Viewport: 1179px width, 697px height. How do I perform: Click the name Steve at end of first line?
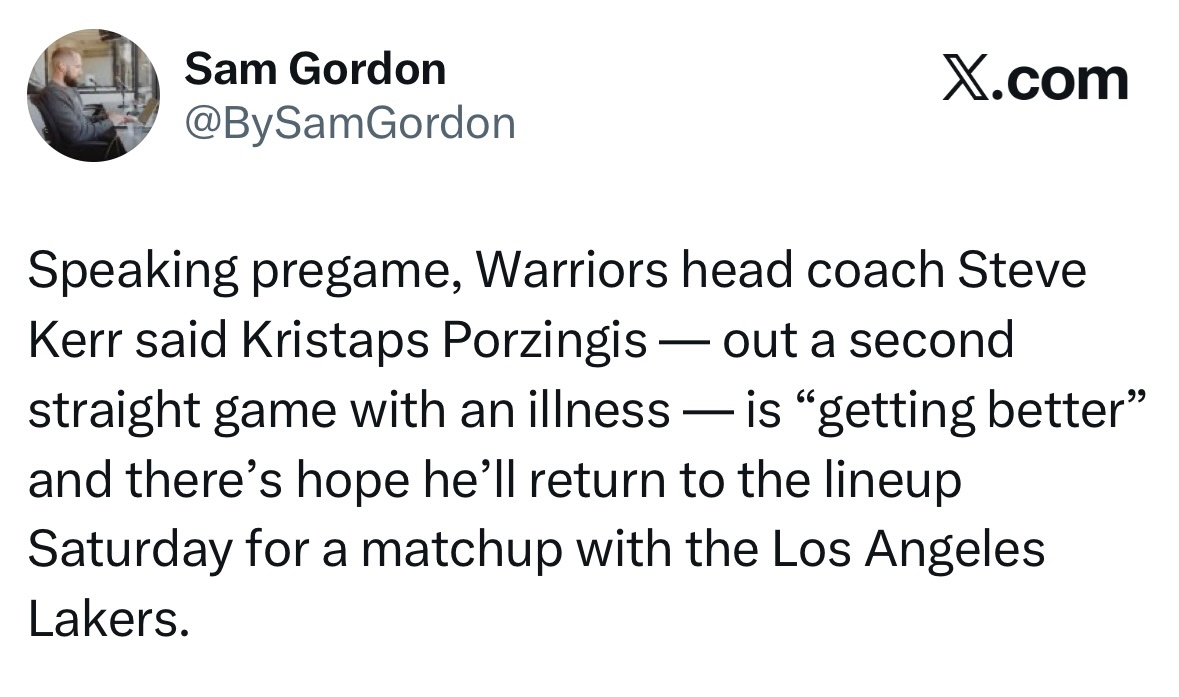tap(1022, 270)
